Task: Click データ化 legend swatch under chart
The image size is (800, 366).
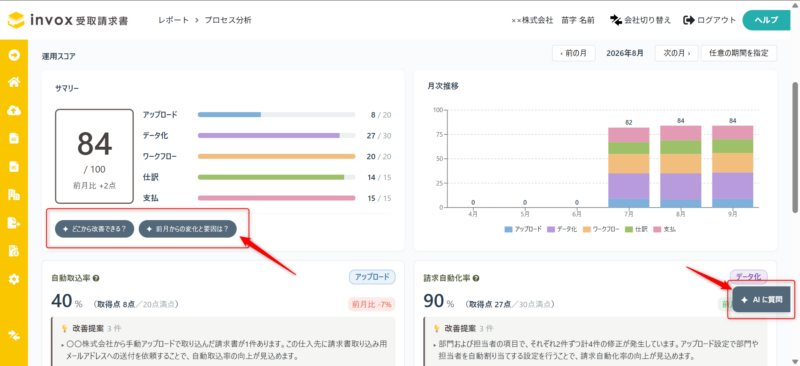Action: [551, 229]
